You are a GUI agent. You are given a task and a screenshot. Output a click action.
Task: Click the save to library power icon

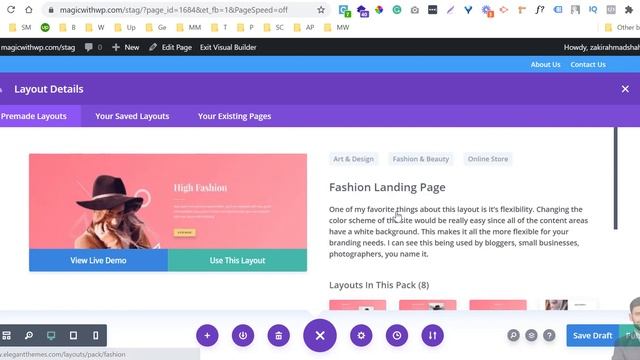243,336
